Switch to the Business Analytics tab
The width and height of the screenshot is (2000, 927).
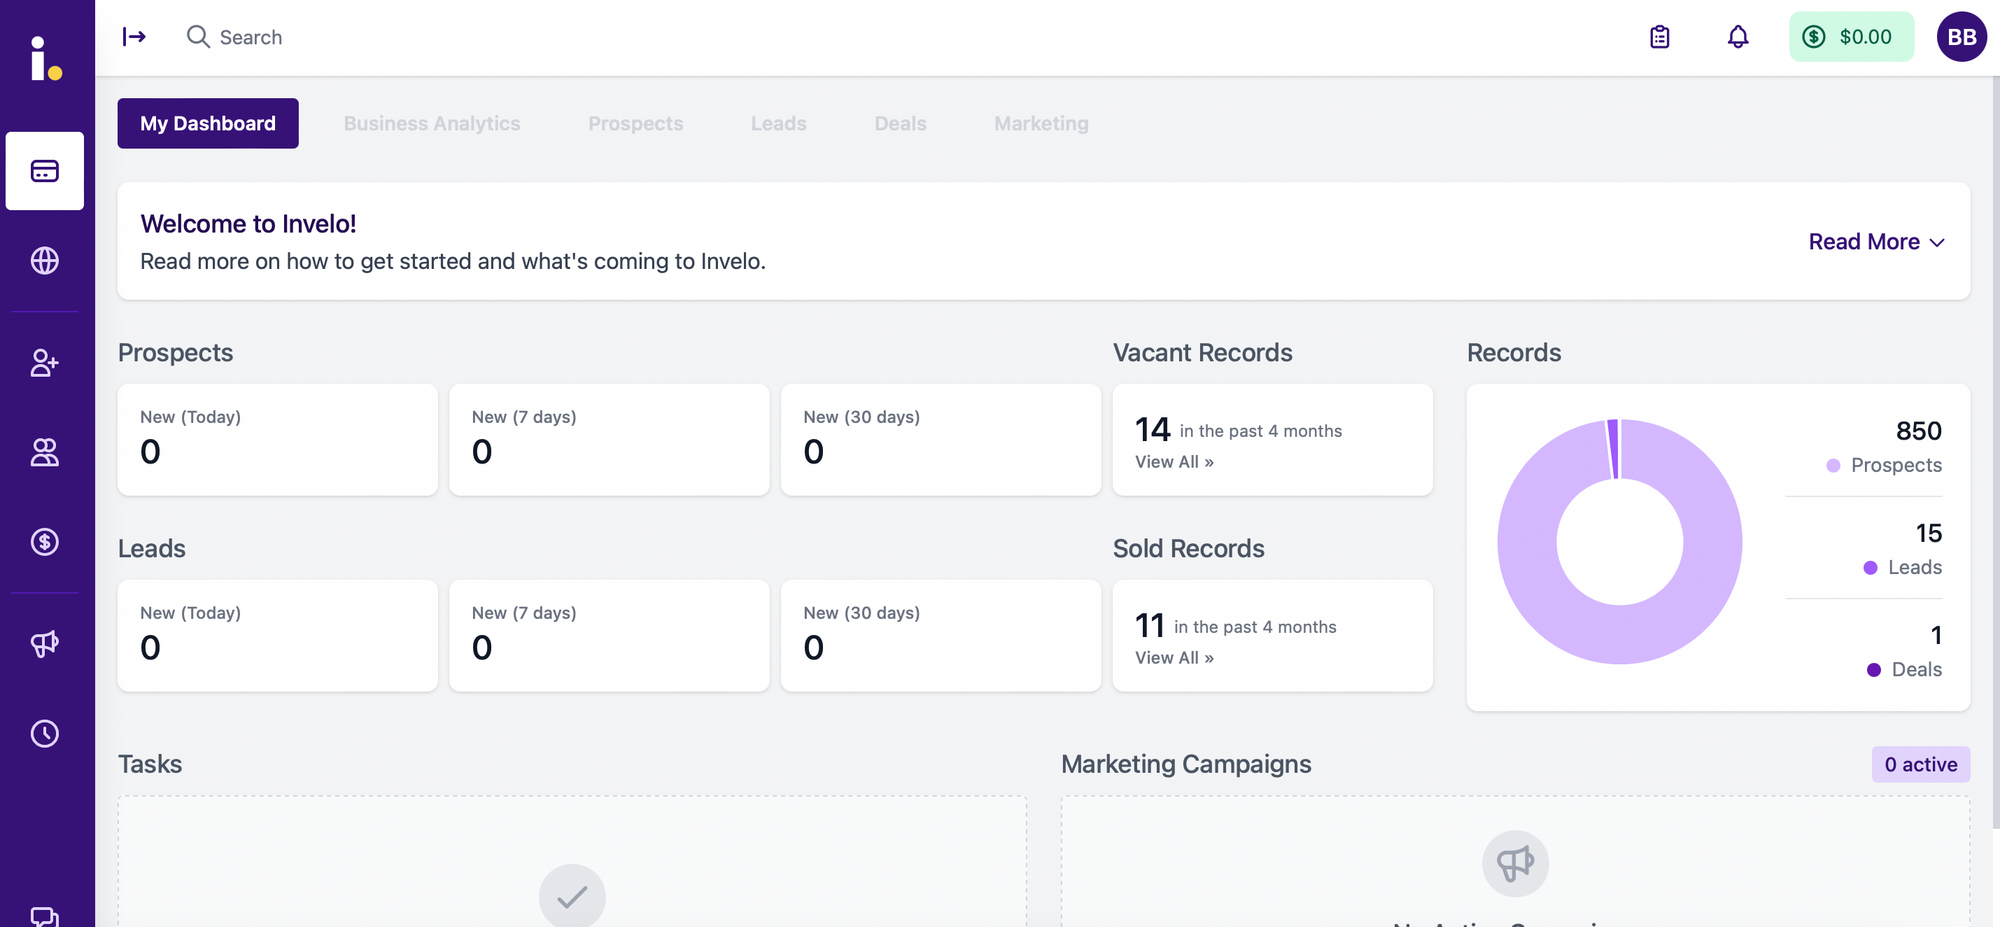(432, 123)
